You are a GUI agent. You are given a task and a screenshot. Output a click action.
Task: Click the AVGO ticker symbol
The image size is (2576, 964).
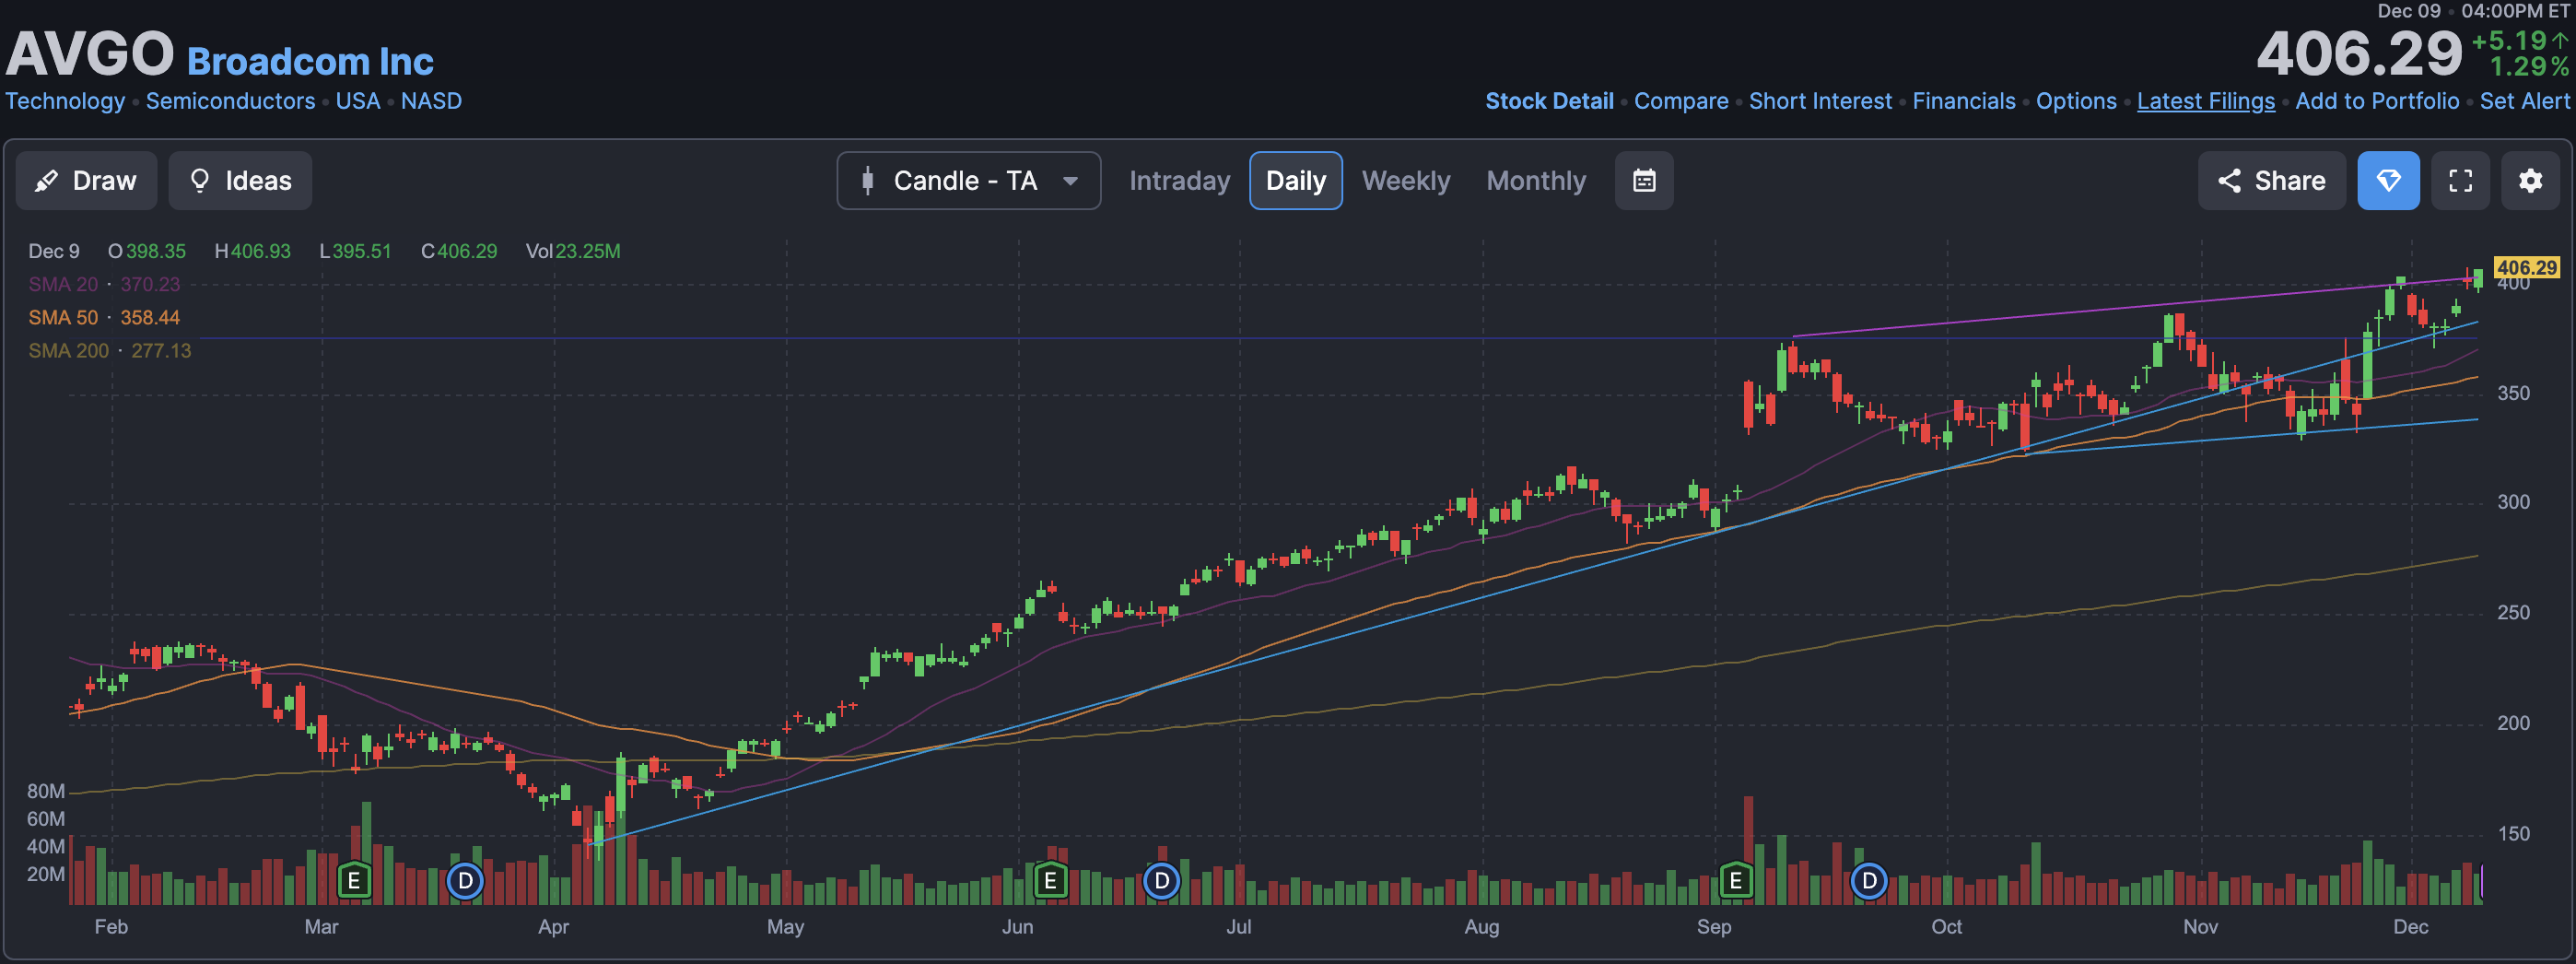click(90, 53)
